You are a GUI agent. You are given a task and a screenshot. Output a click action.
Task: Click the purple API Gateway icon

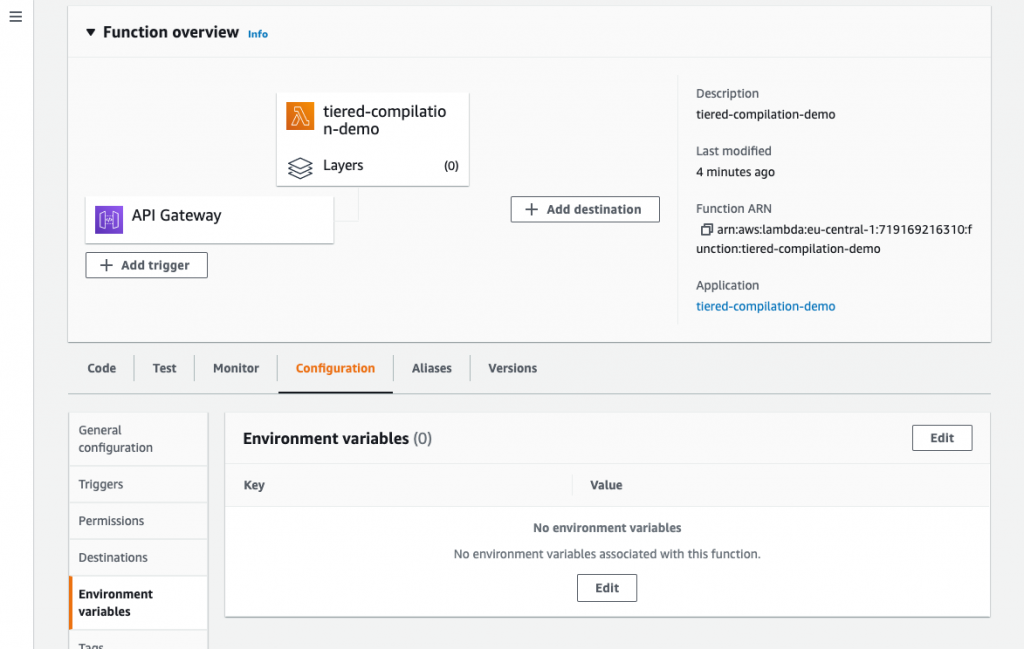pos(109,219)
